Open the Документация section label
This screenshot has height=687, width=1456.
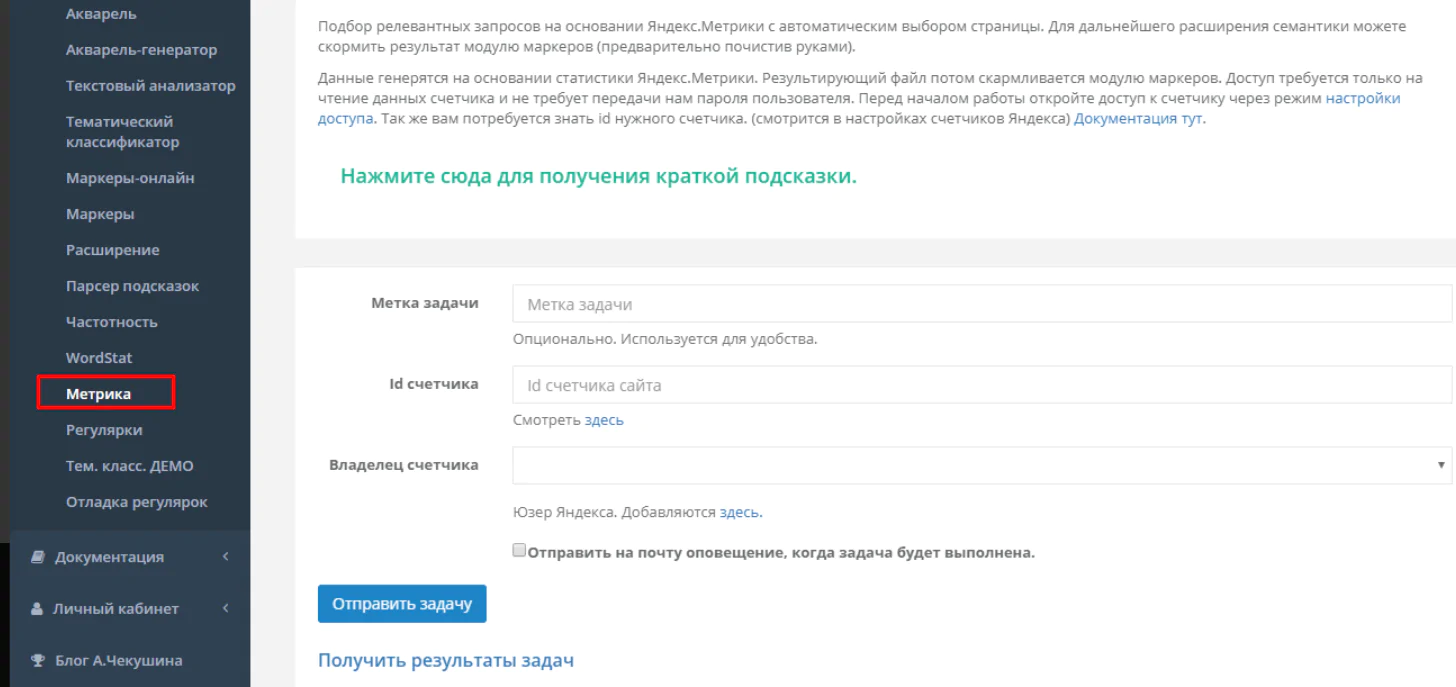[x=109, y=557]
